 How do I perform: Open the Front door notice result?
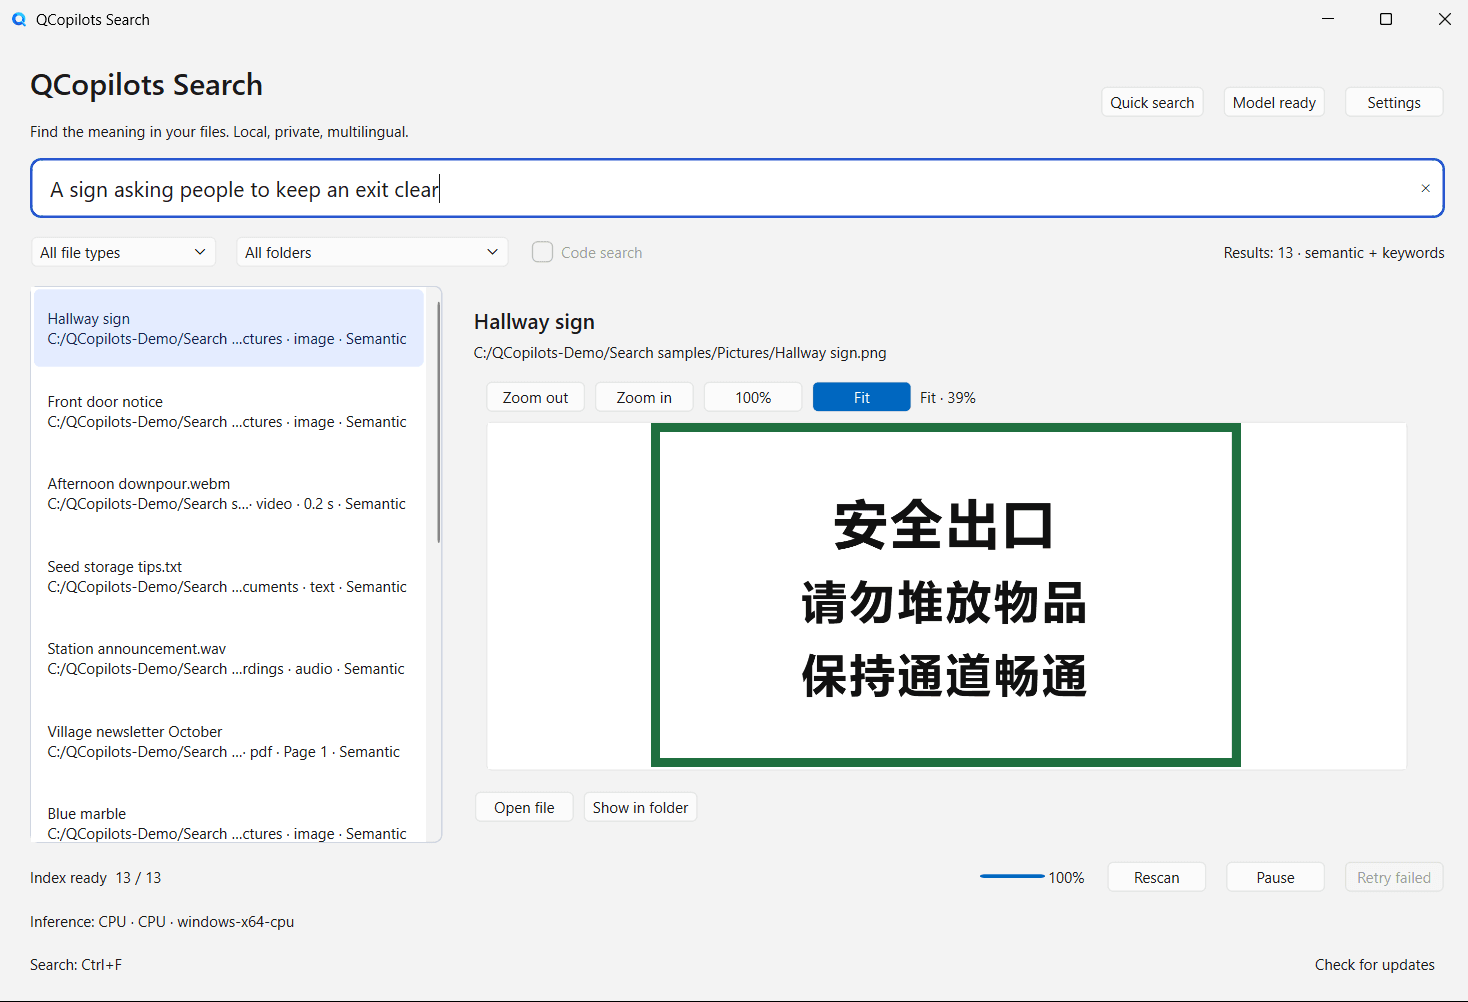click(x=229, y=411)
